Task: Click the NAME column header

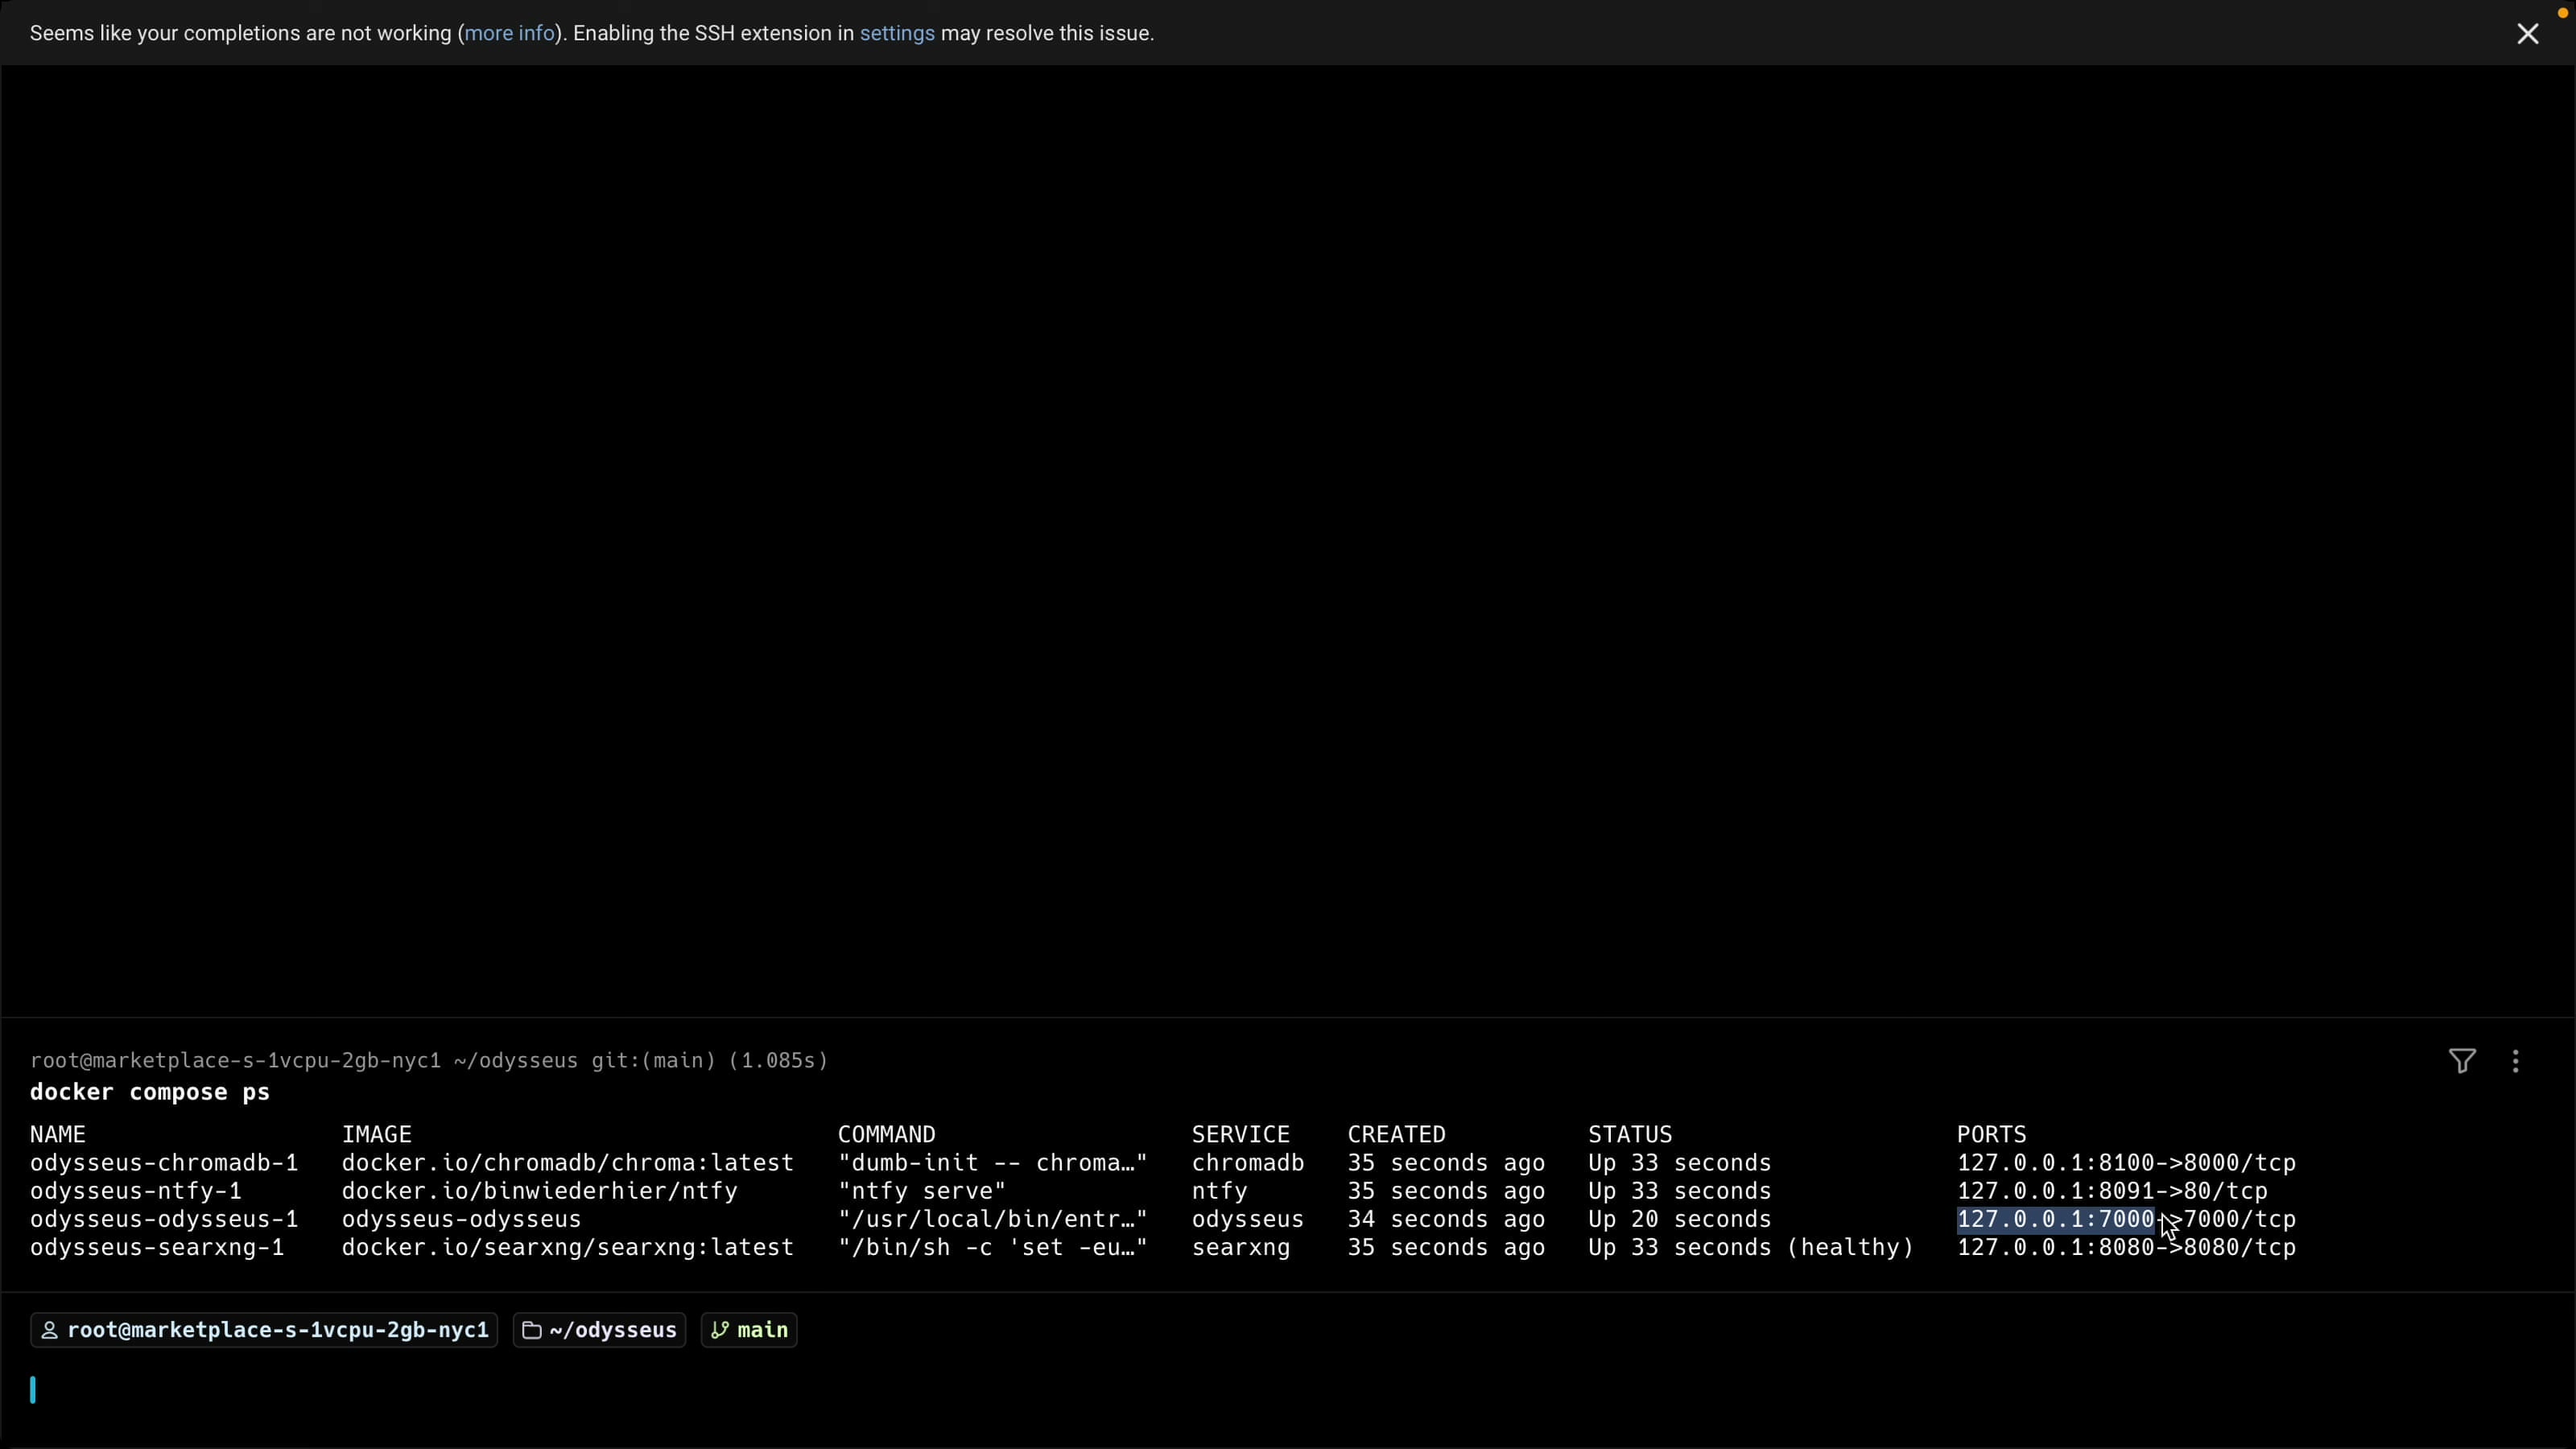Action: point(58,1134)
